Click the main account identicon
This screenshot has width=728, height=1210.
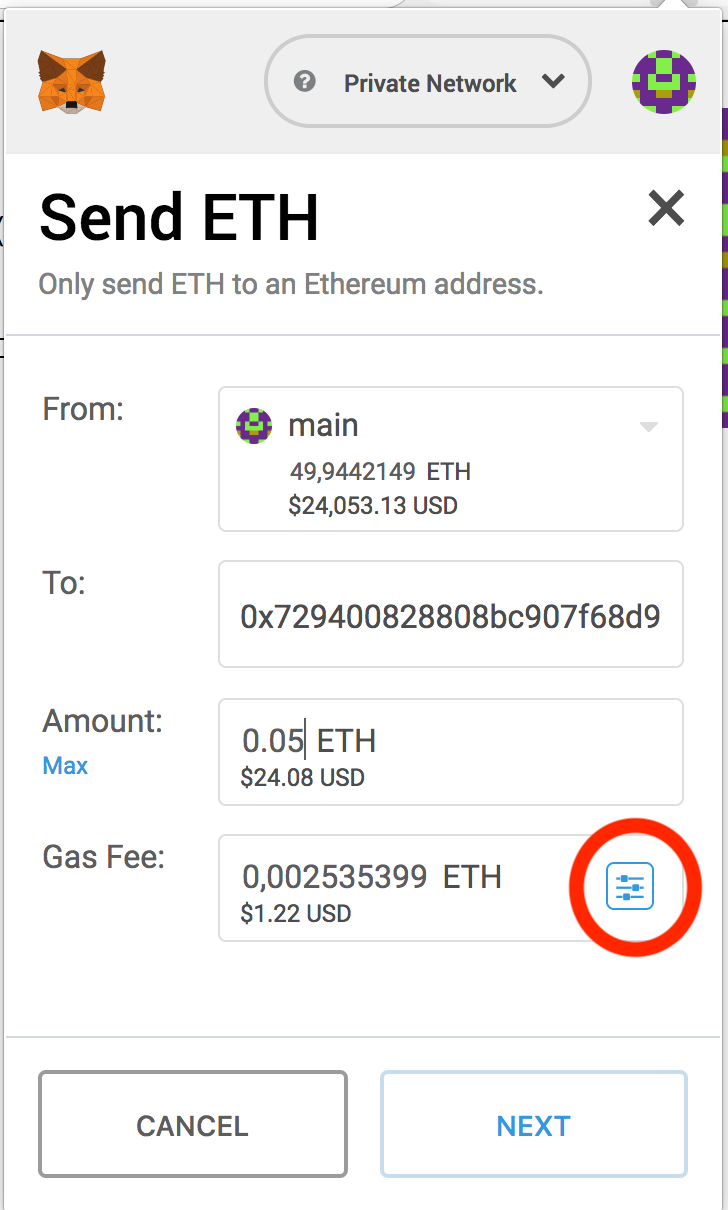258,425
